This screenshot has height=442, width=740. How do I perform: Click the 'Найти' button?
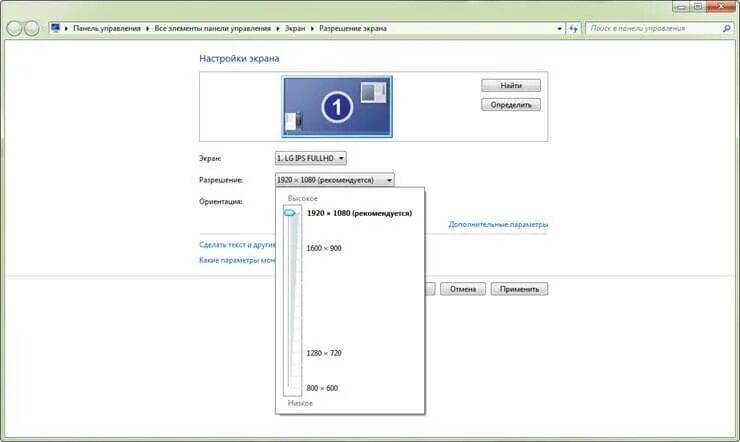[511, 85]
